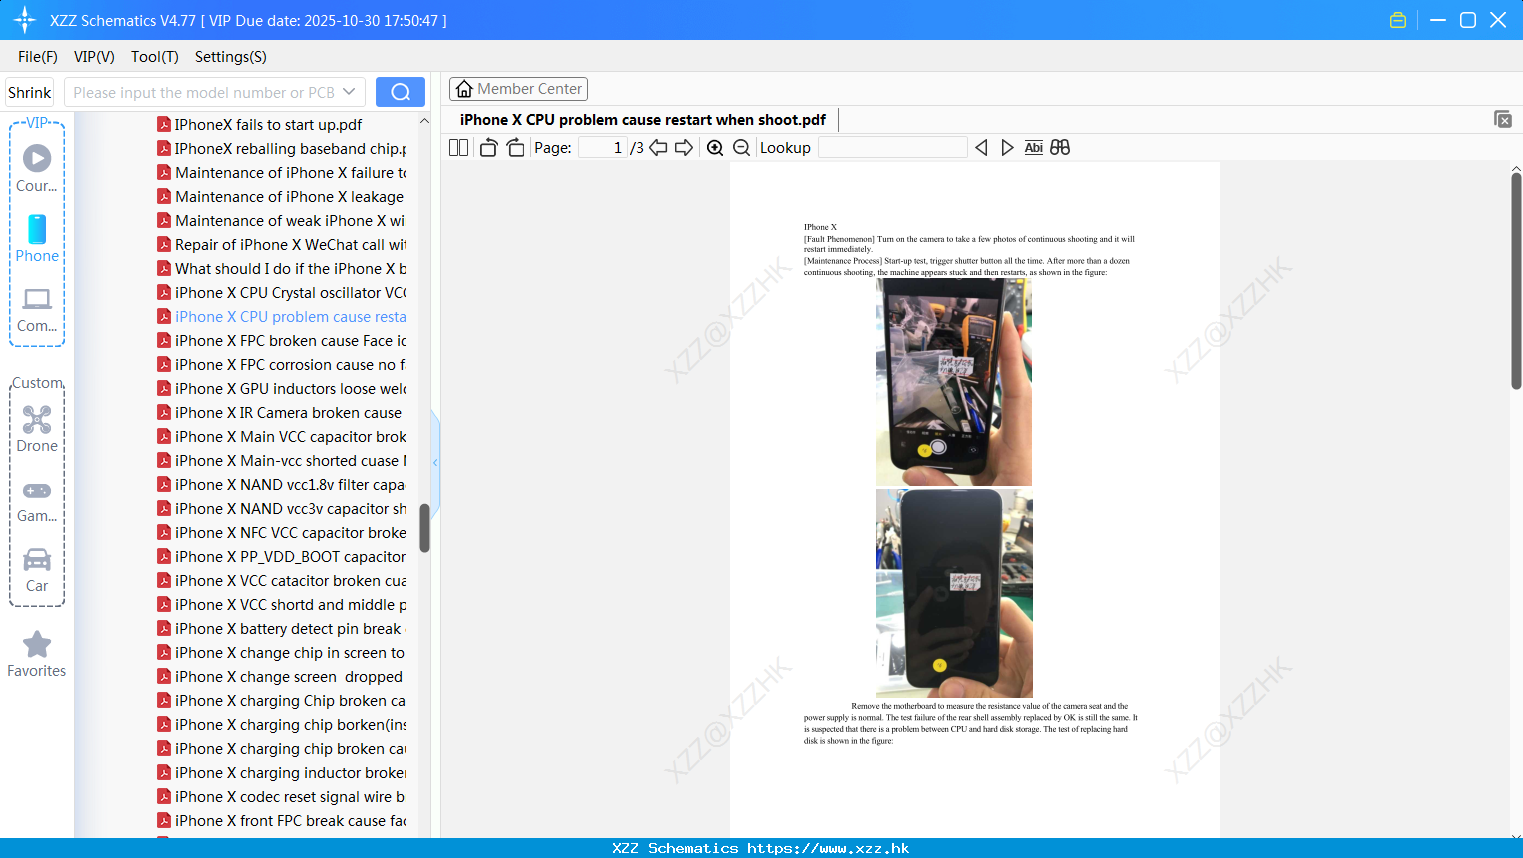
Task: Click the file list vertical scrollbar
Action: pyautogui.click(x=424, y=527)
